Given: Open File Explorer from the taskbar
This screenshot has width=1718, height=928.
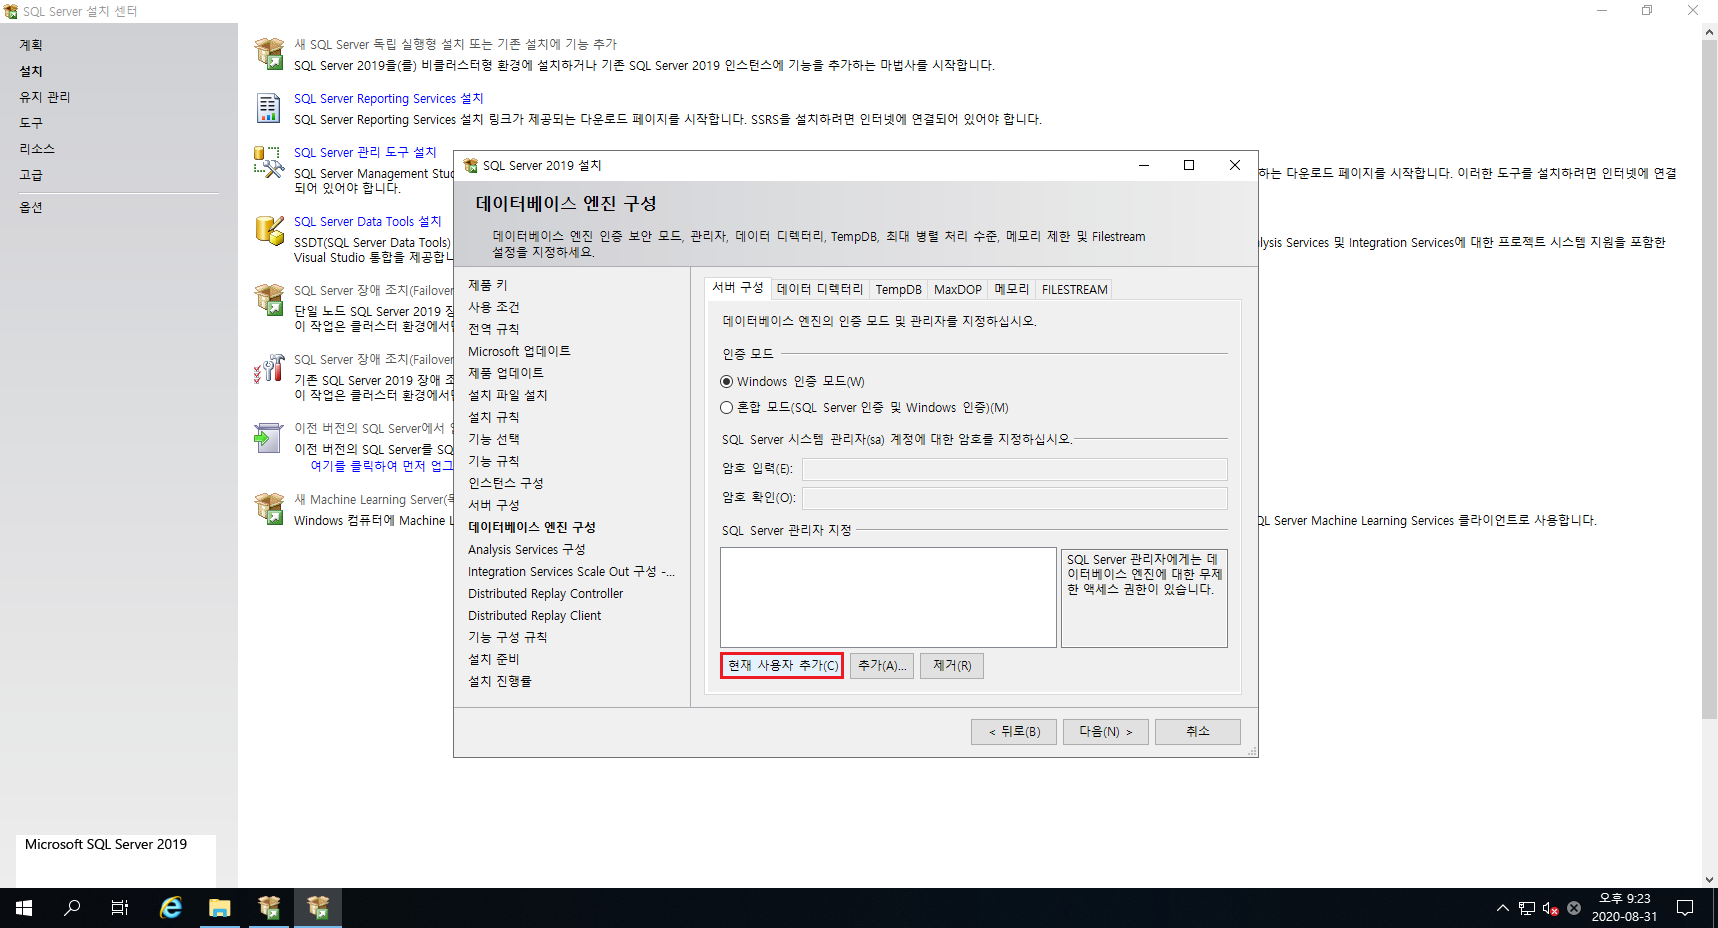Looking at the screenshot, I should 220,908.
